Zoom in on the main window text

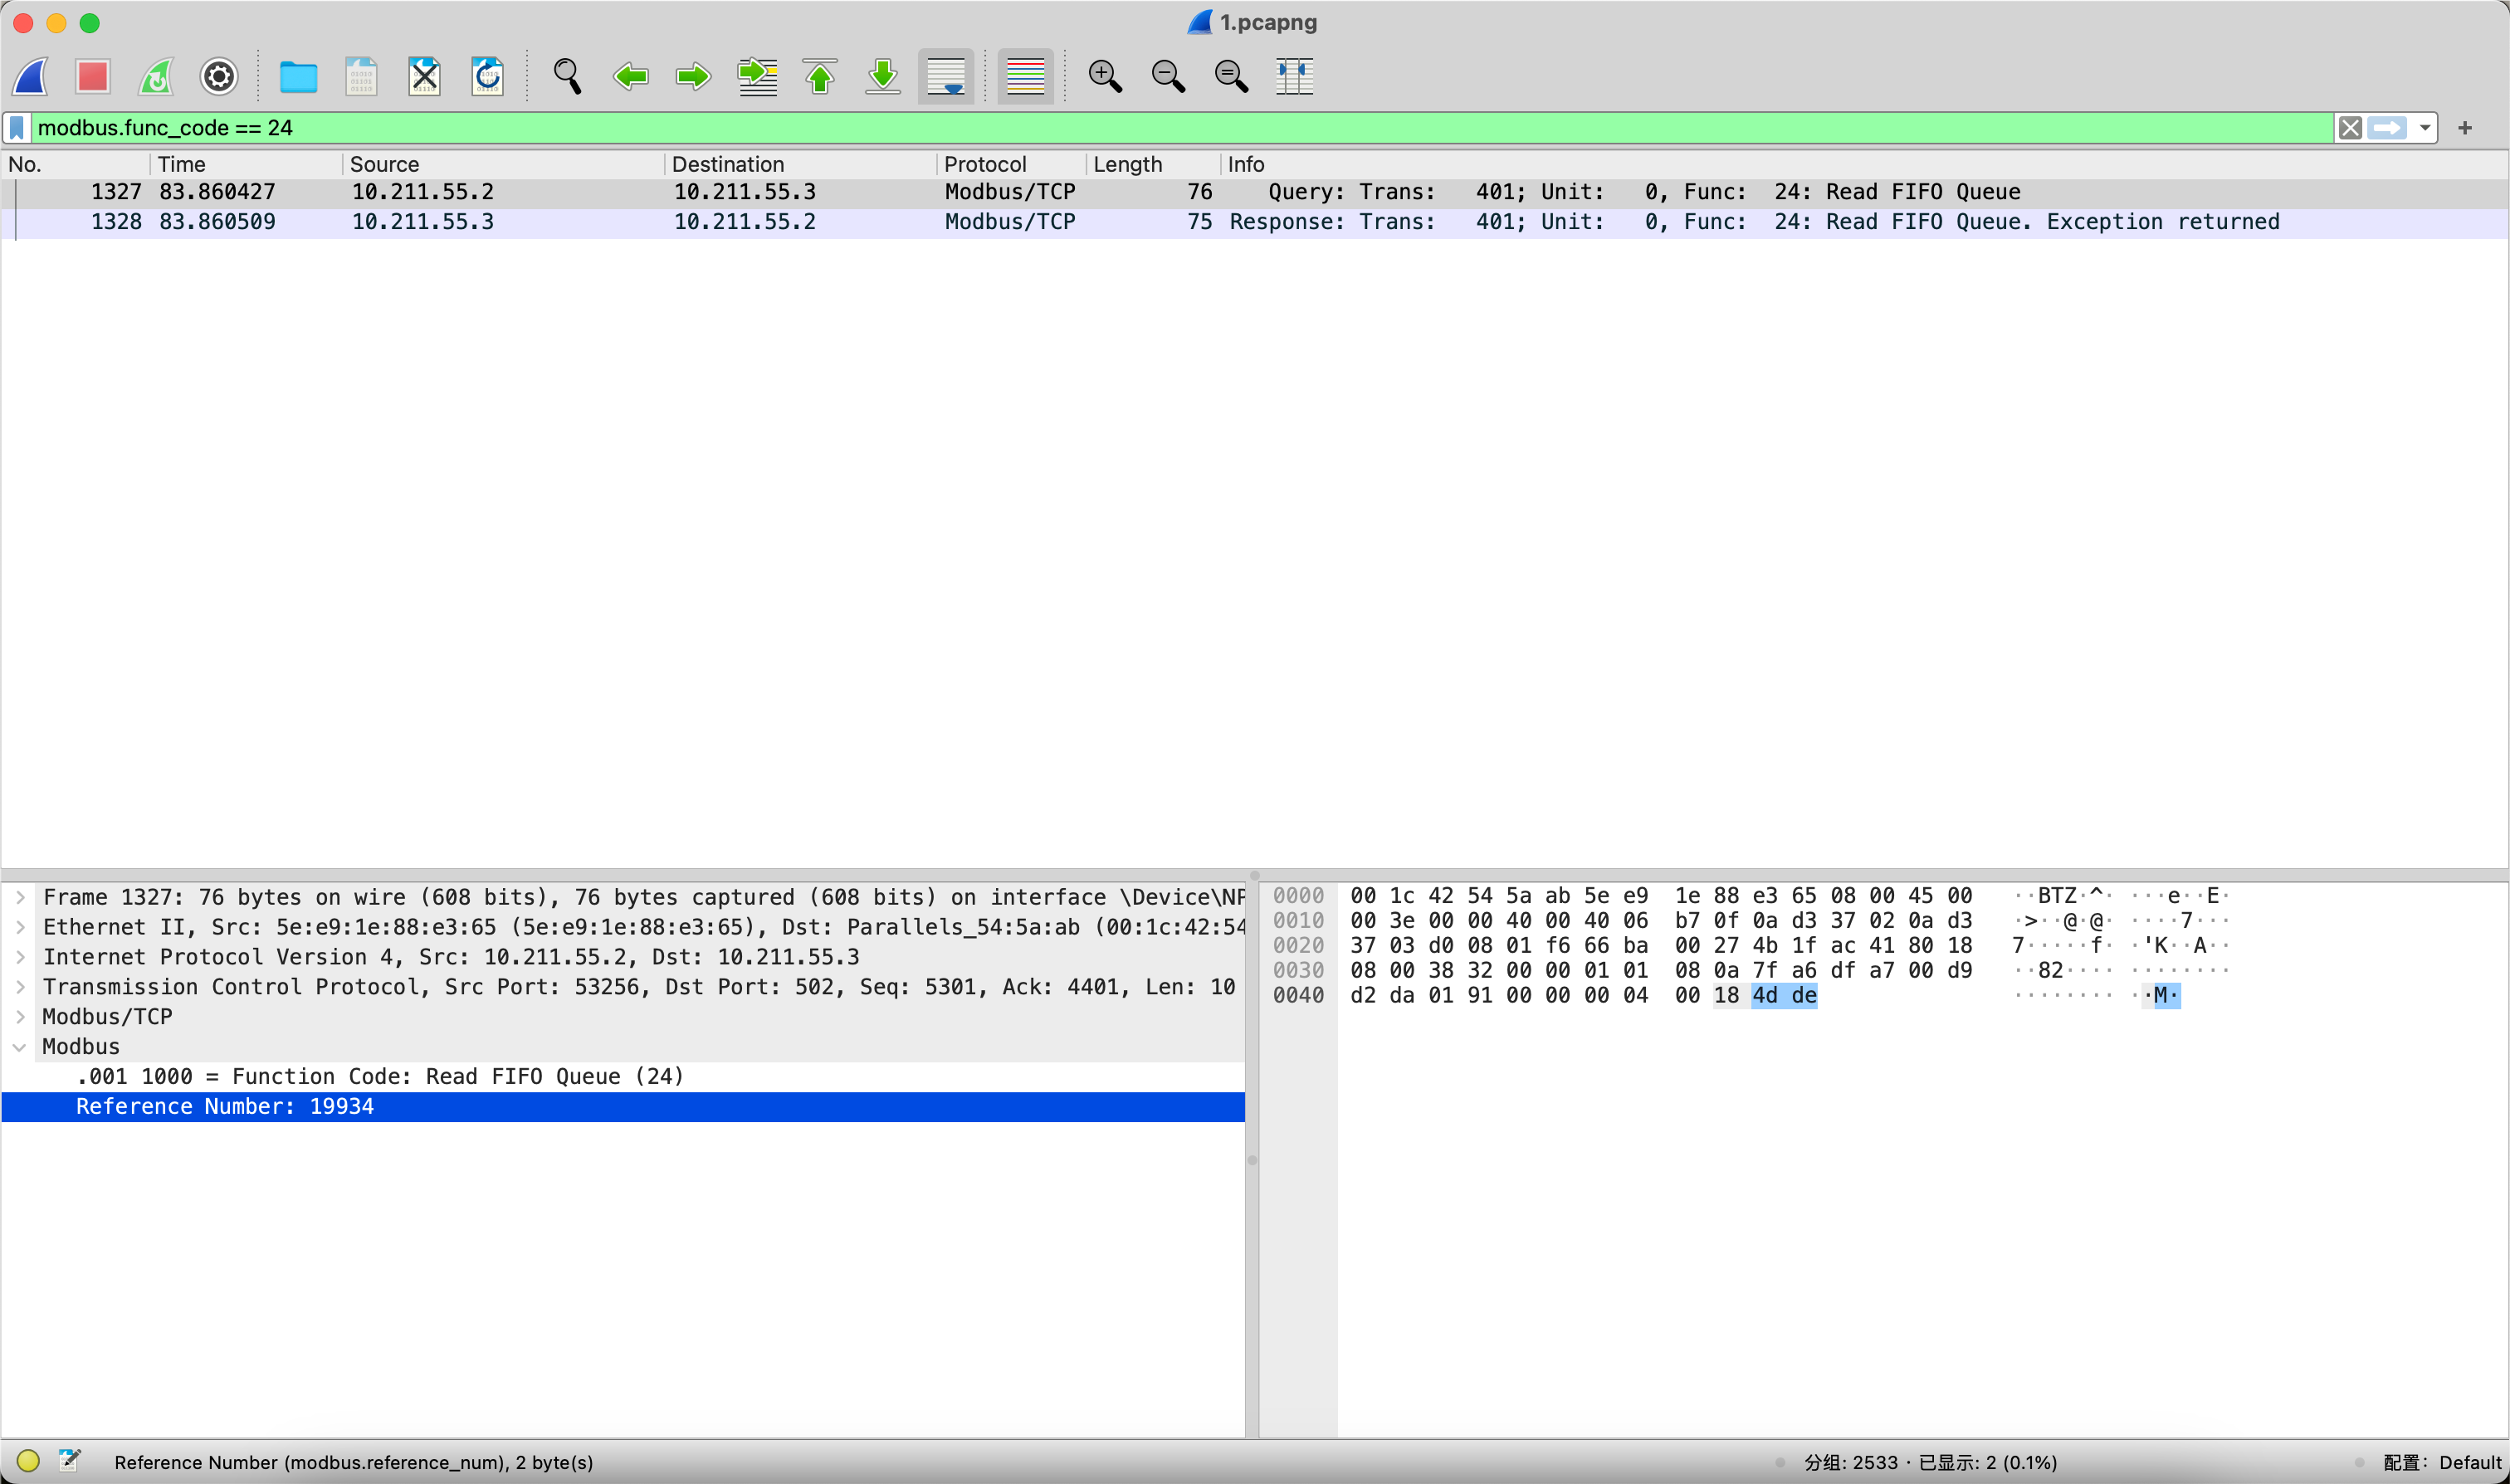coord(1105,76)
